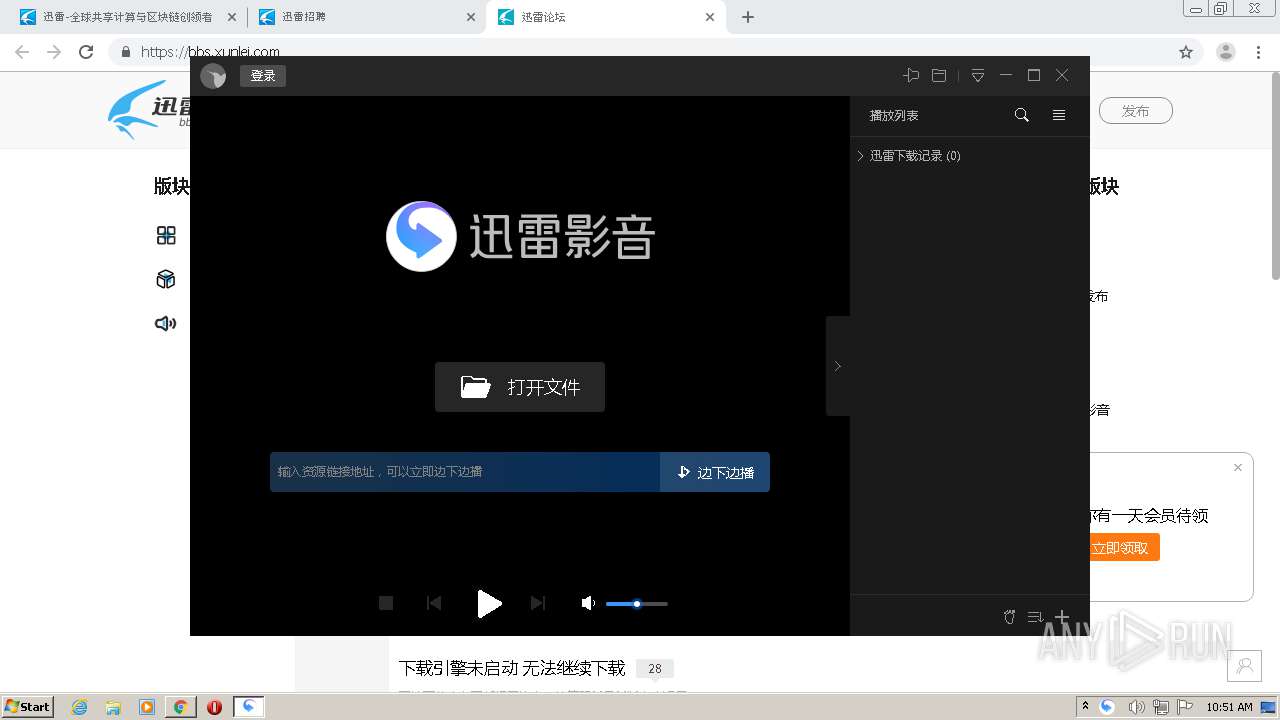This screenshot has width=1280, height=720.
Task: Select the Xunlei player taskbar button
Action: (x=249, y=707)
